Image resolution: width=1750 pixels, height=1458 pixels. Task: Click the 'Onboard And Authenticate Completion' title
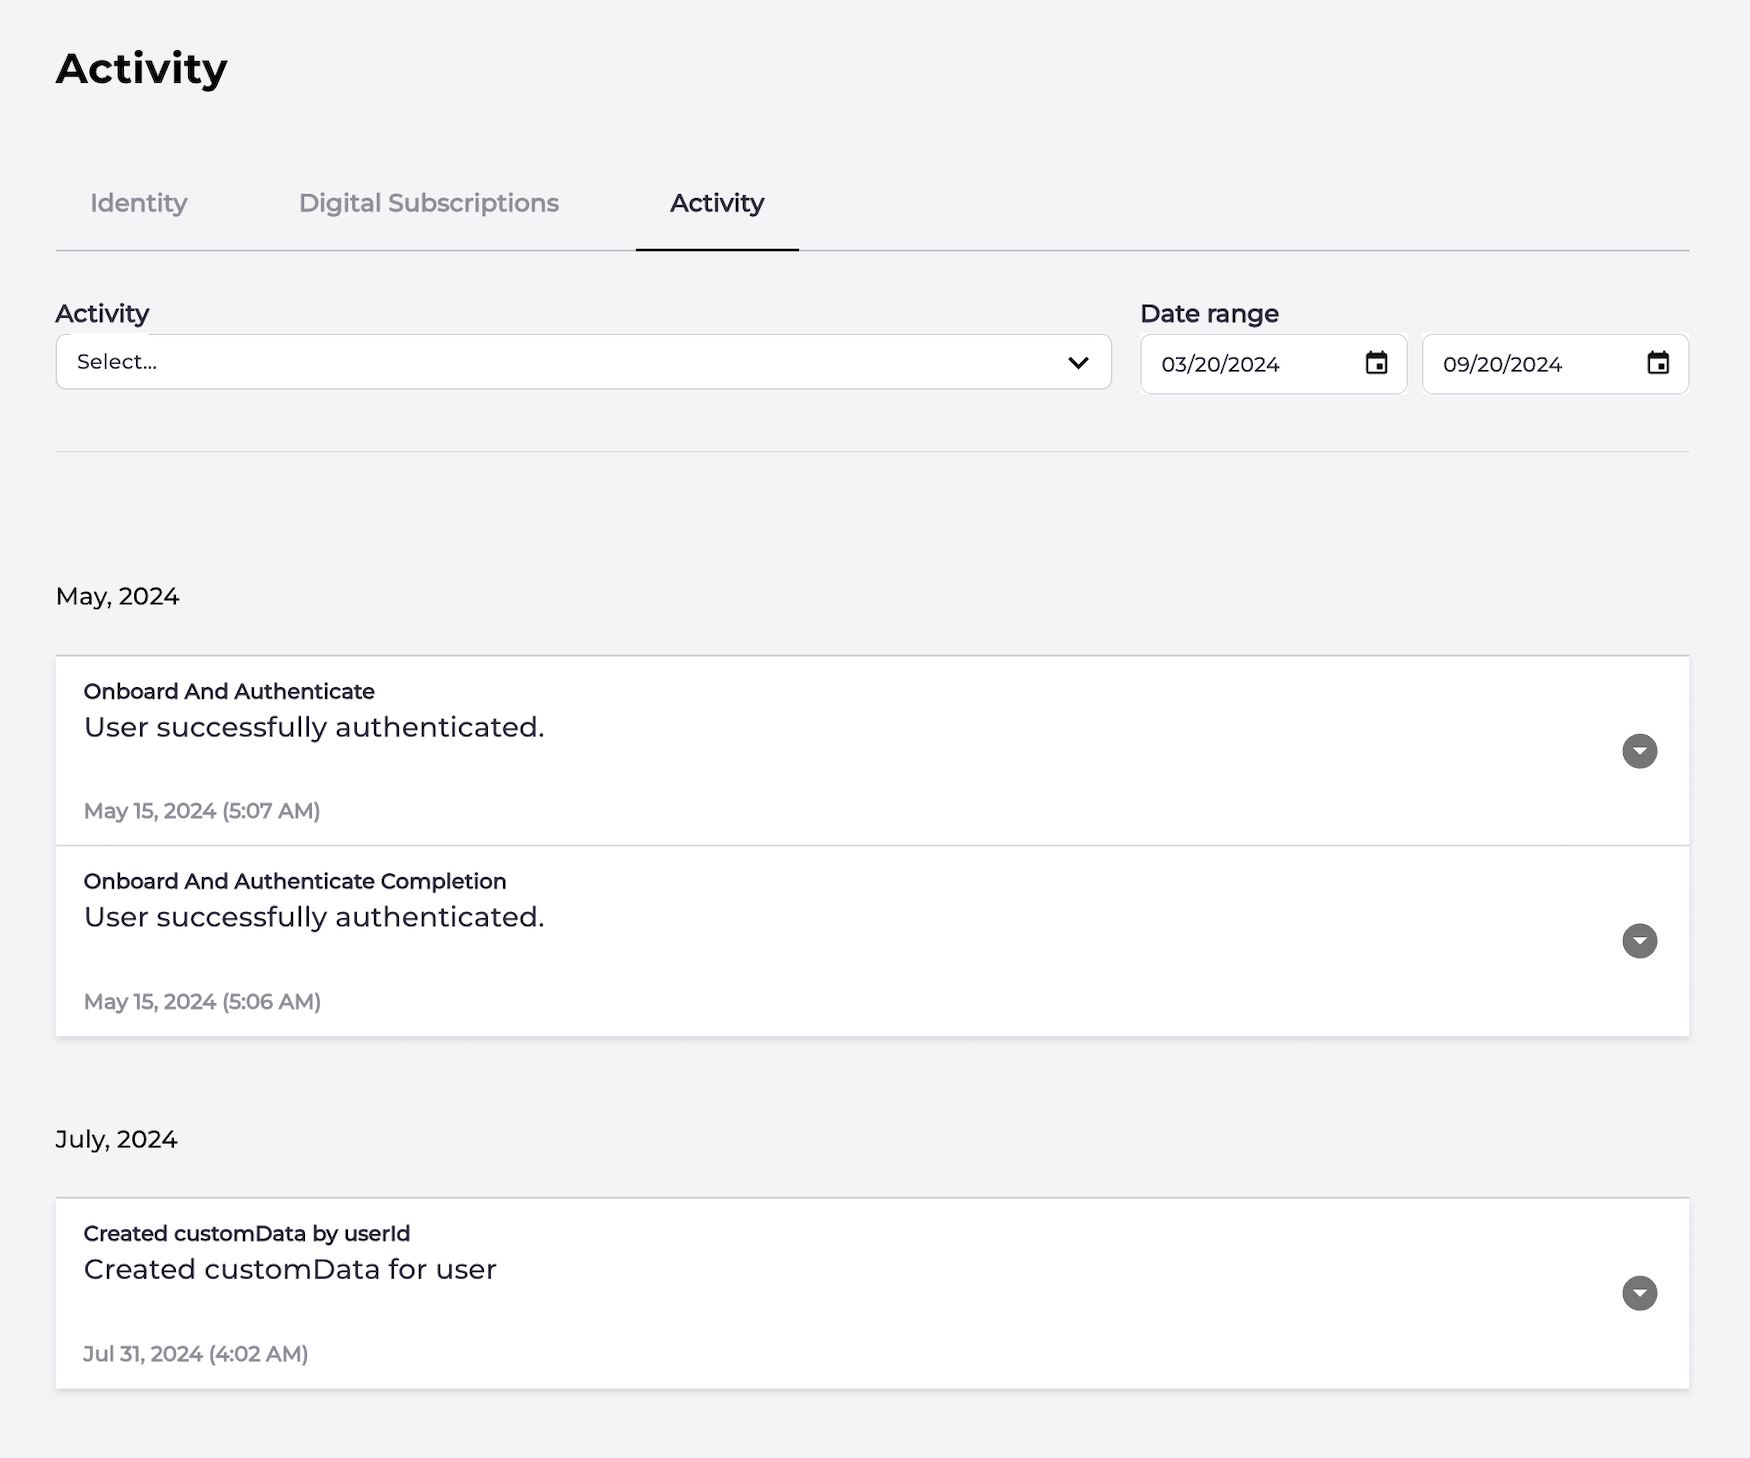point(295,881)
